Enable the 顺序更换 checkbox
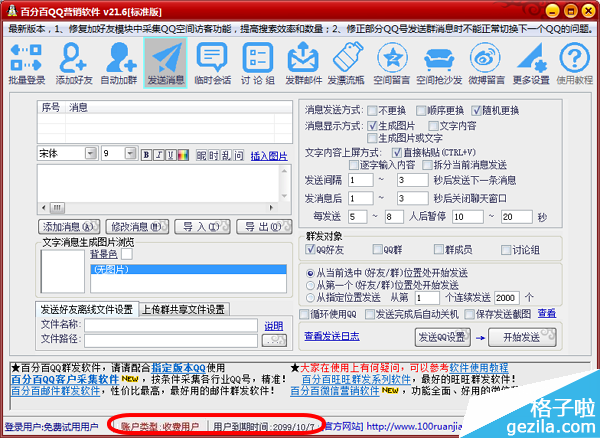The width and height of the screenshot is (600, 438). click(423, 109)
